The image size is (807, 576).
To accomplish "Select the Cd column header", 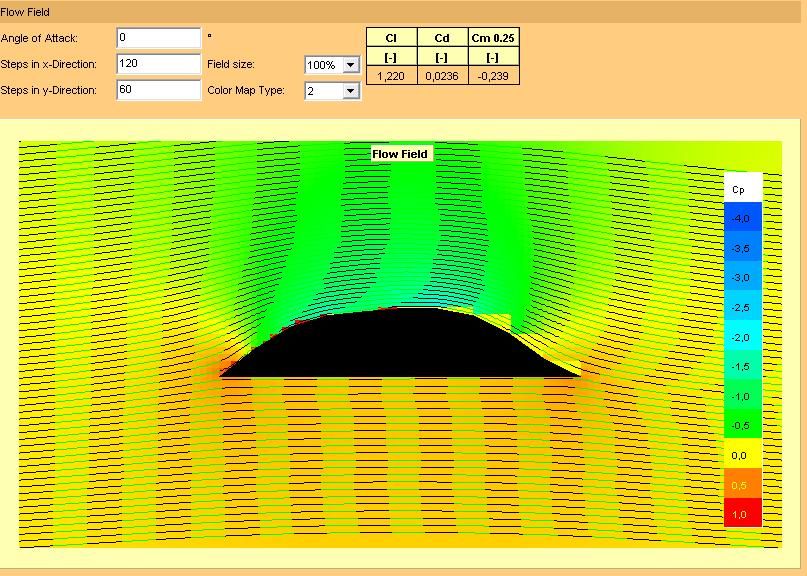I will (x=442, y=38).
